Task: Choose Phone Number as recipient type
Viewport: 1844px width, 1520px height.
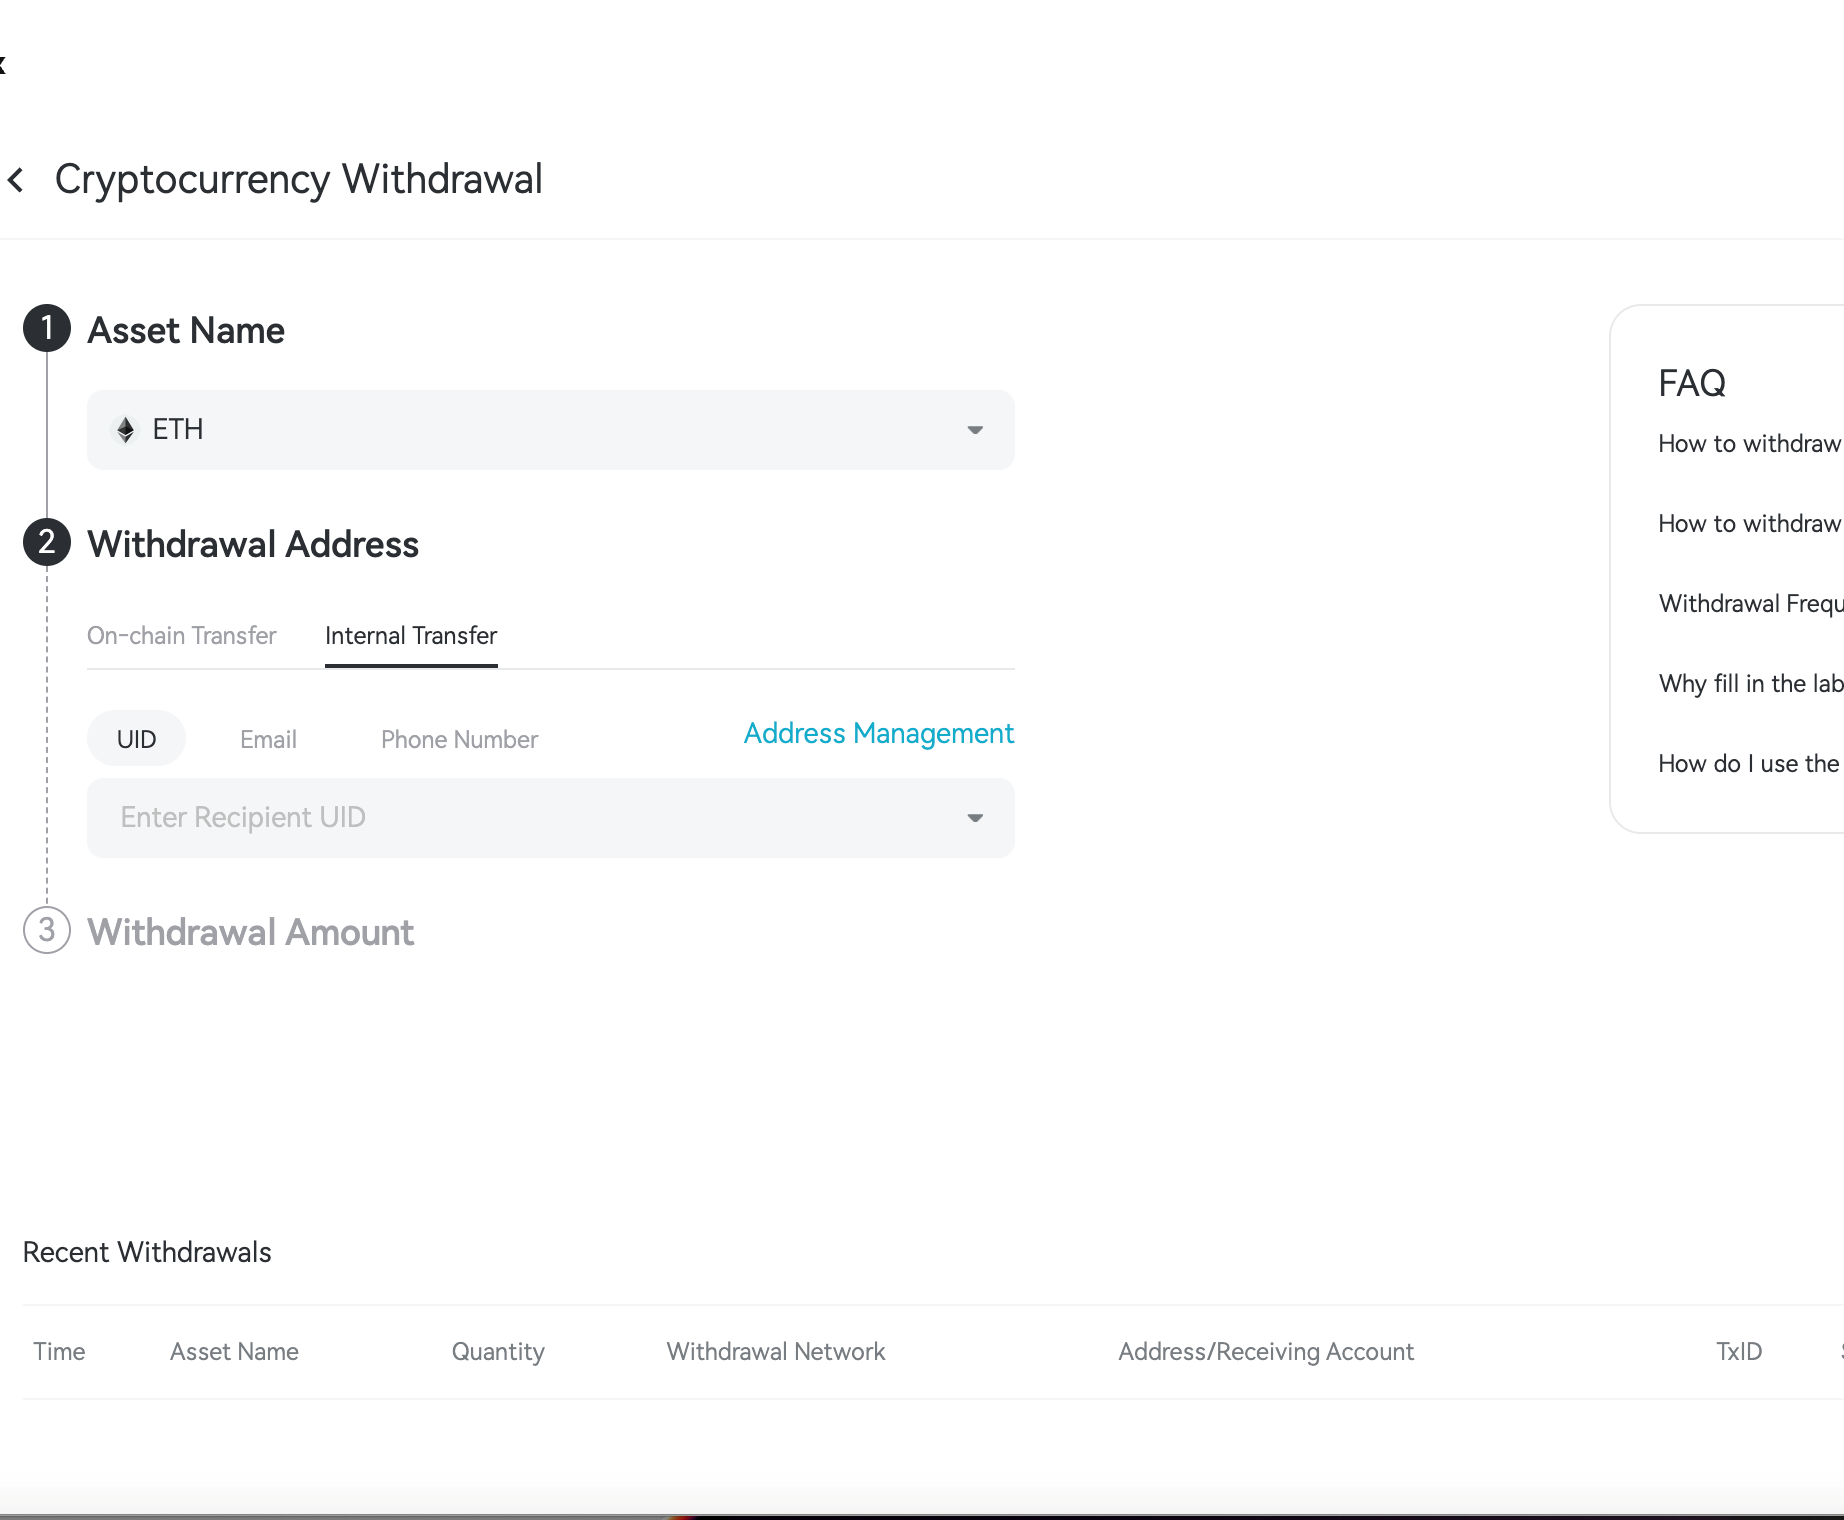Action: pos(459,739)
